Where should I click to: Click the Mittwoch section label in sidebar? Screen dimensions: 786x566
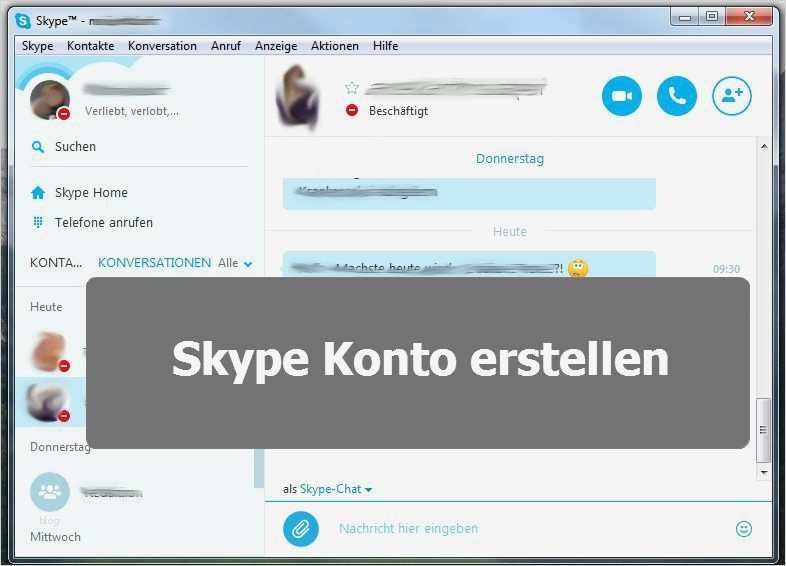(x=55, y=537)
